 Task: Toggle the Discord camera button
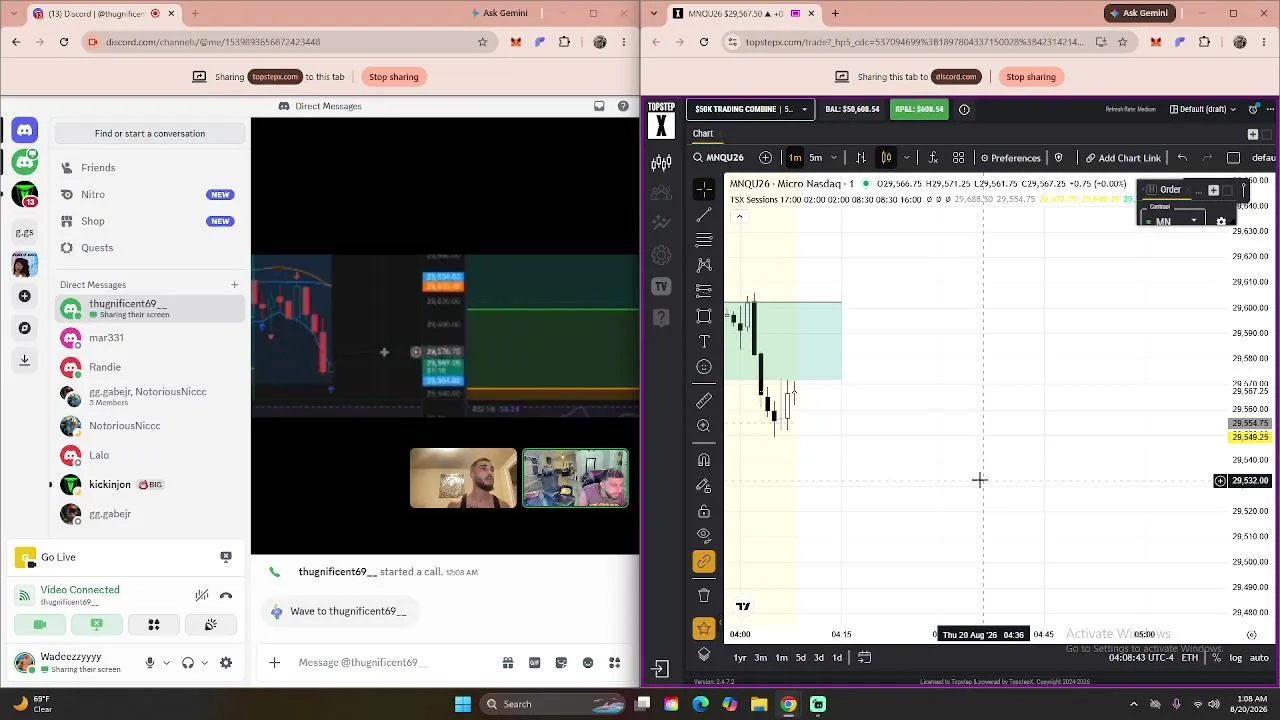pyautogui.click(x=40, y=625)
